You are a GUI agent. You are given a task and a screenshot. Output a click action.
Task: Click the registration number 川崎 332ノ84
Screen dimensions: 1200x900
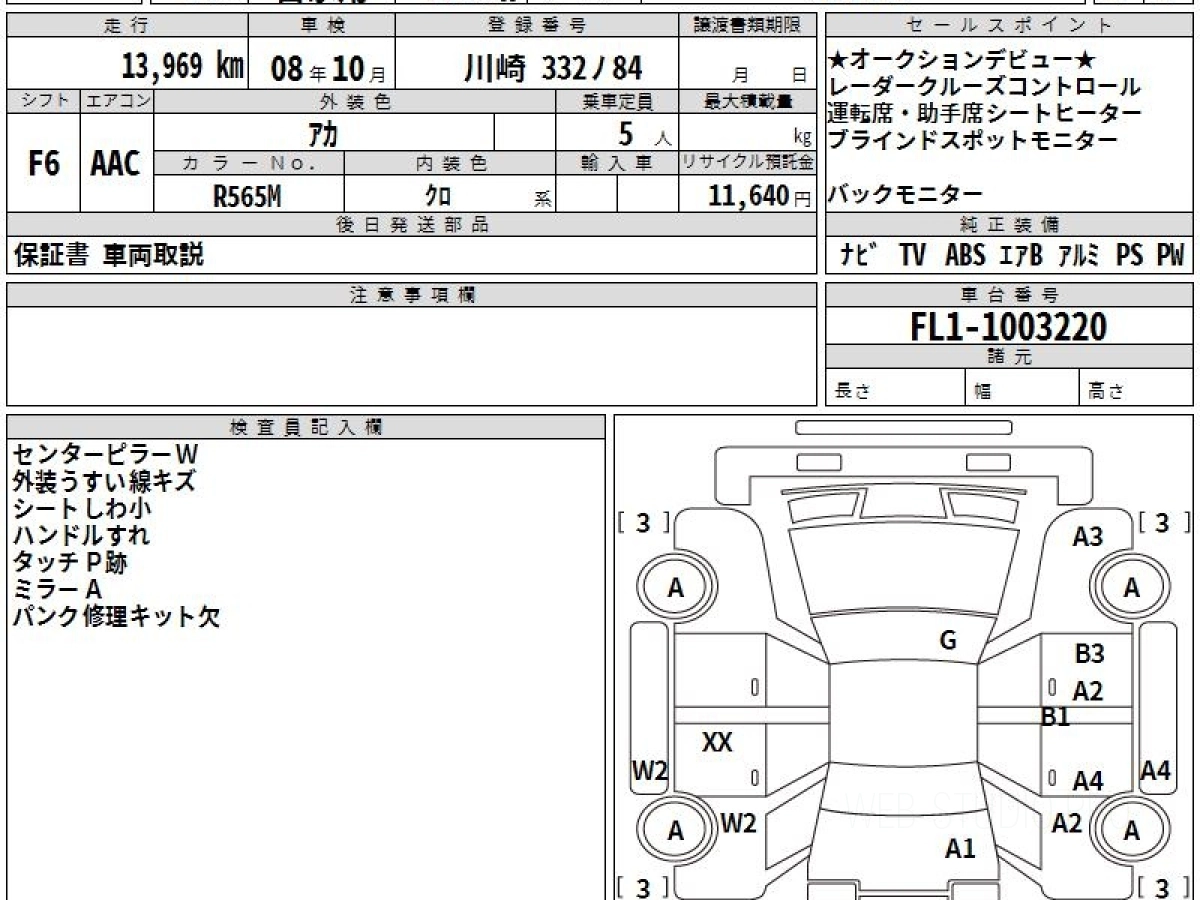(x=552, y=68)
